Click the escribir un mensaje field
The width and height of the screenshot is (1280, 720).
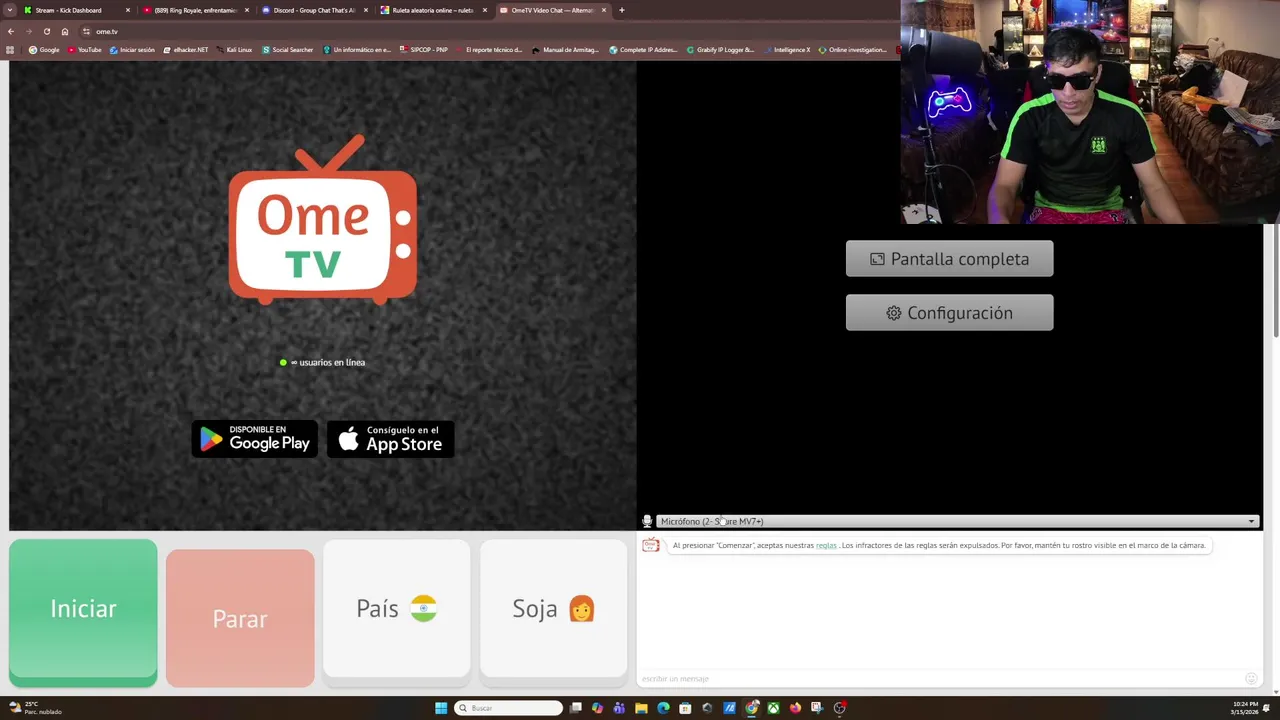pos(940,679)
